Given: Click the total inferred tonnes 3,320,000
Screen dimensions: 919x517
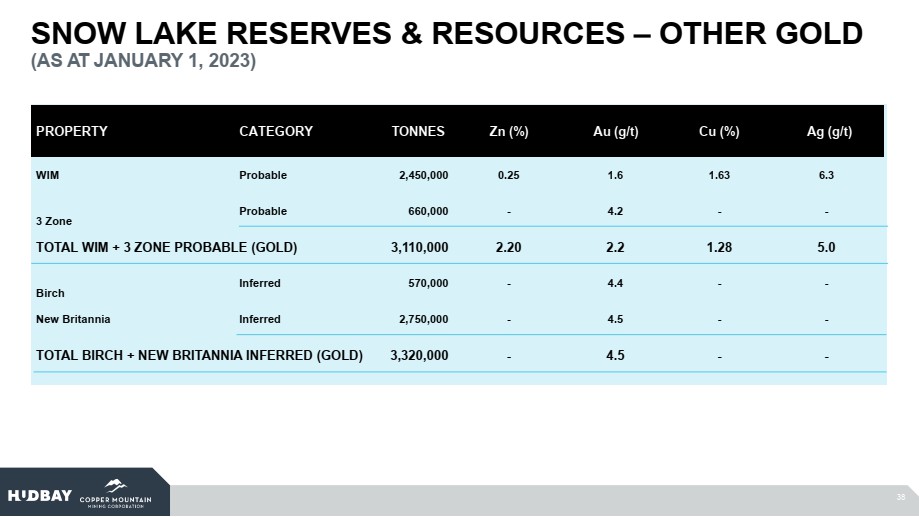Looking at the screenshot, I should [419, 355].
